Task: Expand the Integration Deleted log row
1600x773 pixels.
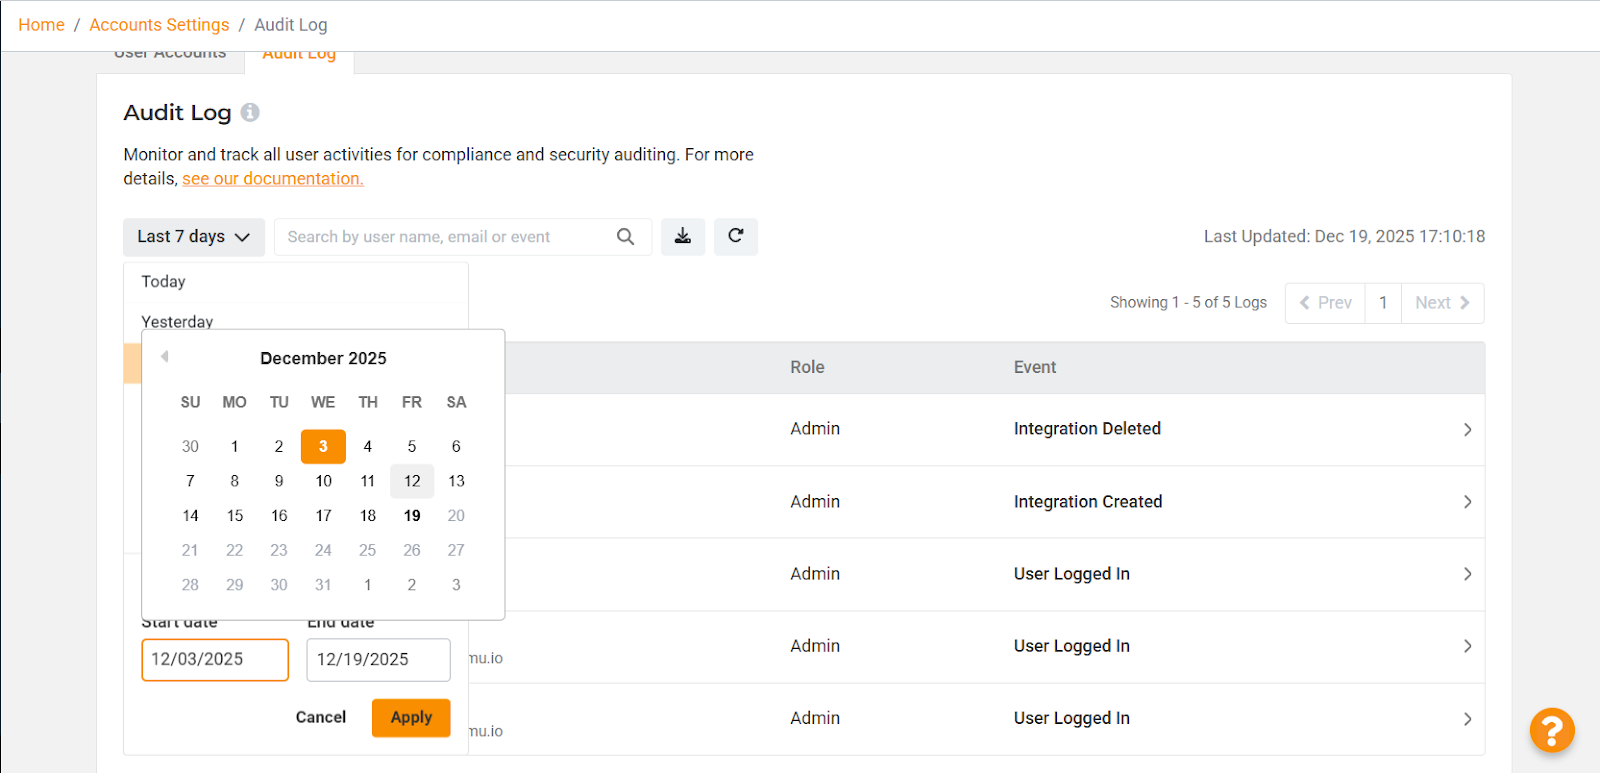Action: 1467,429
